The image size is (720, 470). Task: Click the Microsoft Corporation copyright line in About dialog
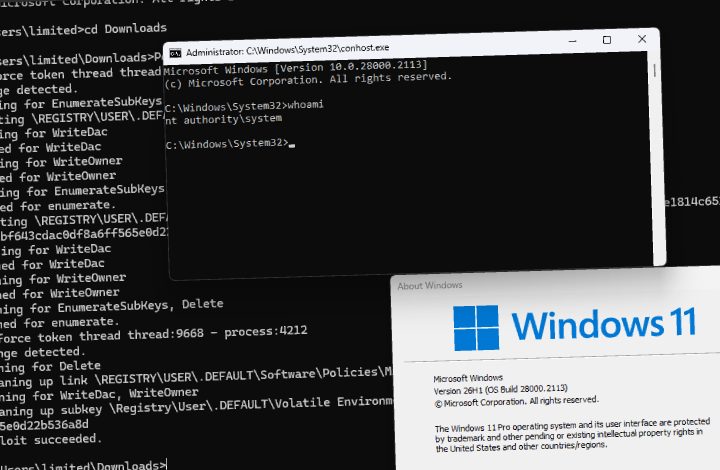click(x=517, y=402)
